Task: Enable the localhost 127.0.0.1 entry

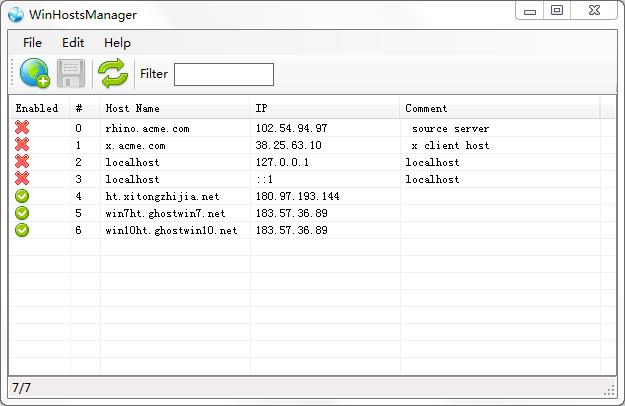Action: 22,162
